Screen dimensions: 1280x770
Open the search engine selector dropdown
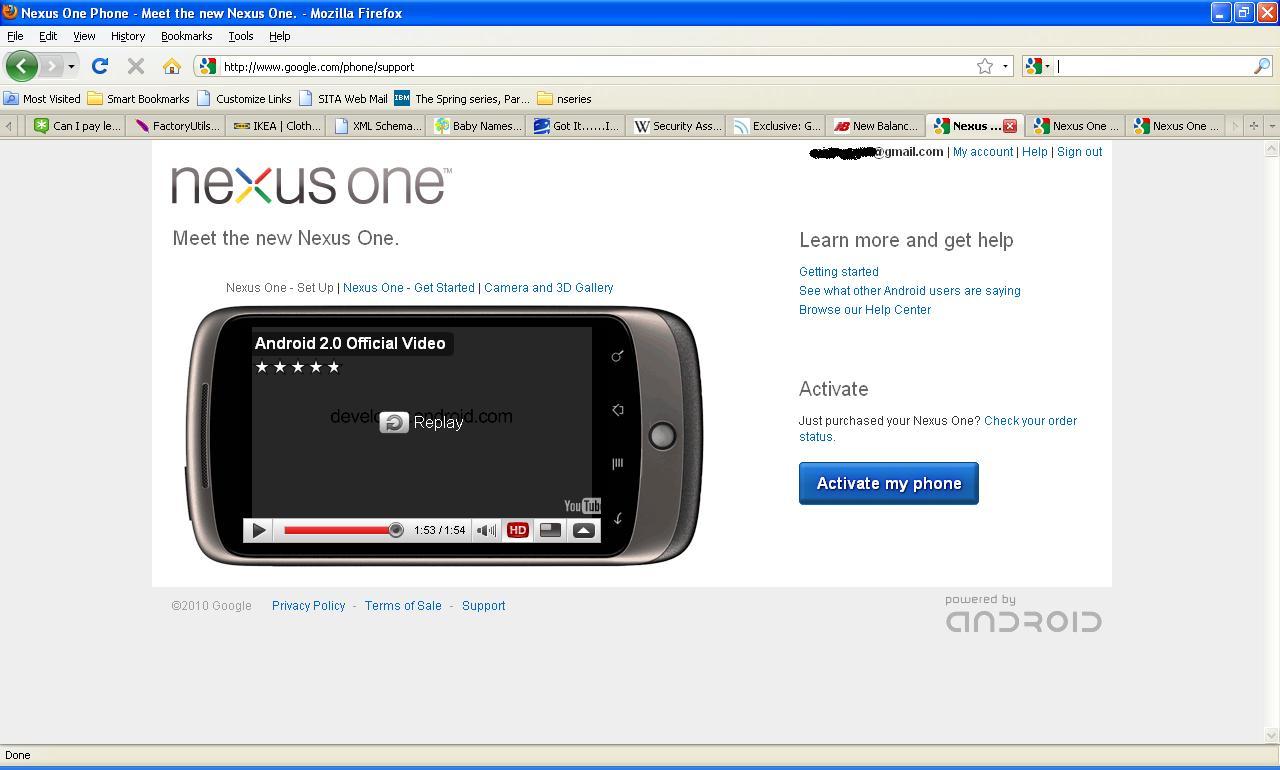point(1038,66)
